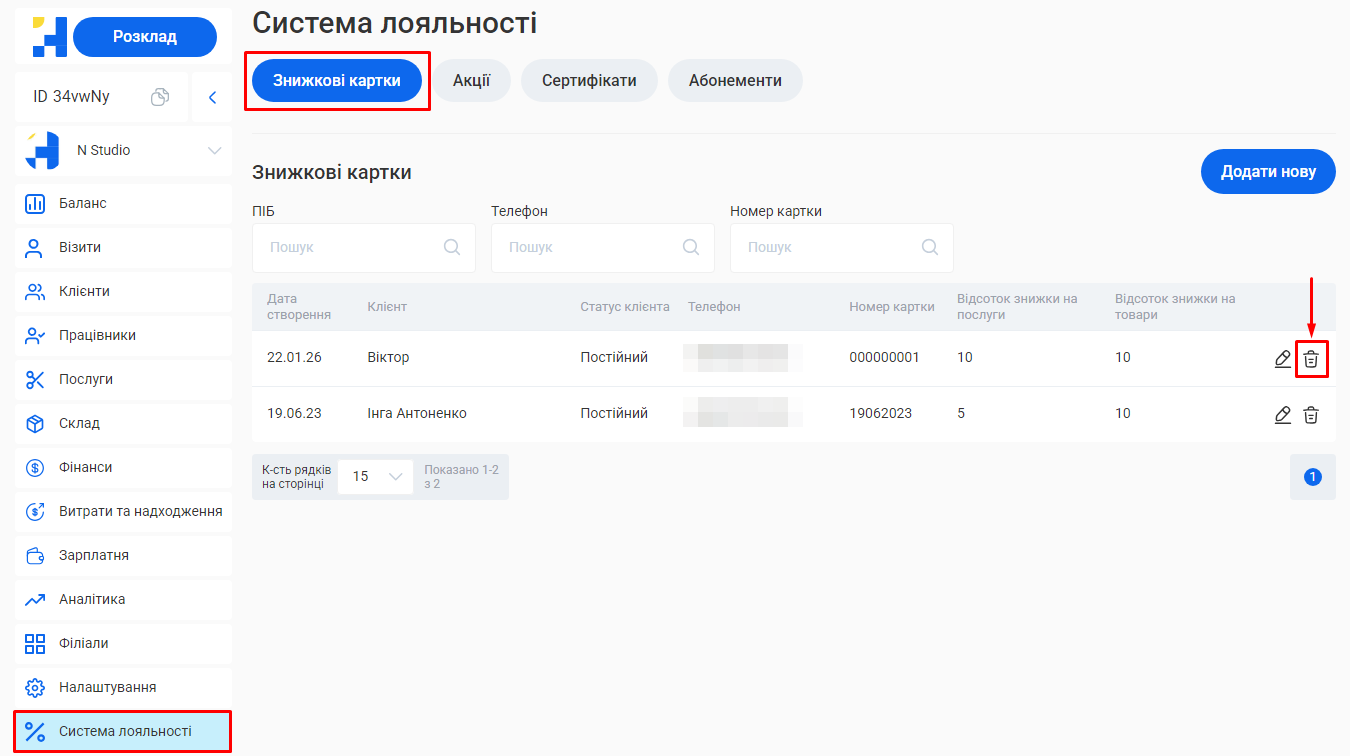Click the Послуги scissors icon

[x=35, y=379]
